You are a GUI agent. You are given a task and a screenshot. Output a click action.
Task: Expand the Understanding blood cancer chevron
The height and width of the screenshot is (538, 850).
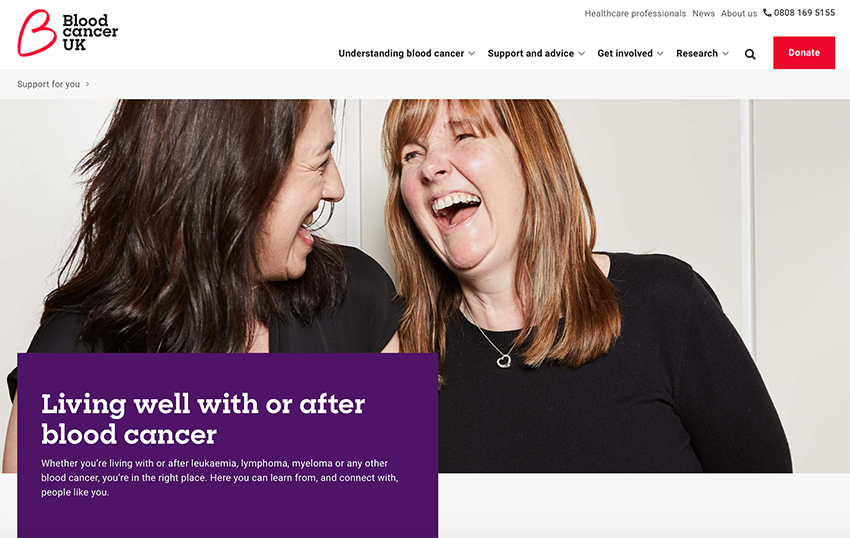pos(472,53)
